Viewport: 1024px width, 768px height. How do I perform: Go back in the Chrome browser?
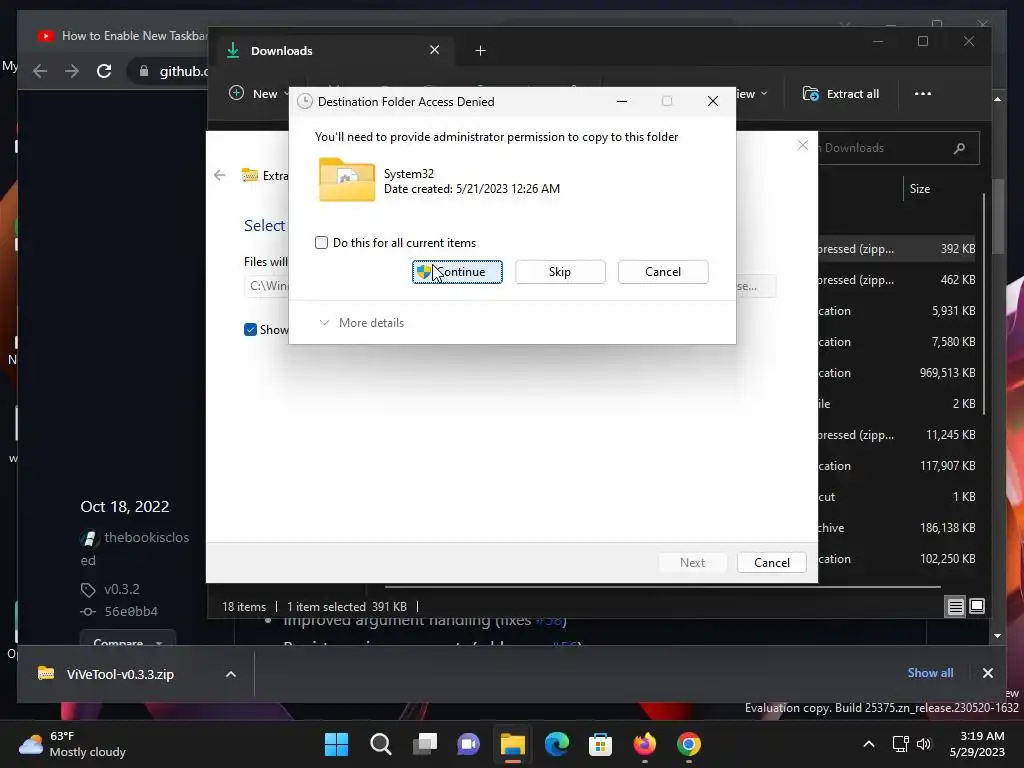pyautogui.click(x=40, y=71)
